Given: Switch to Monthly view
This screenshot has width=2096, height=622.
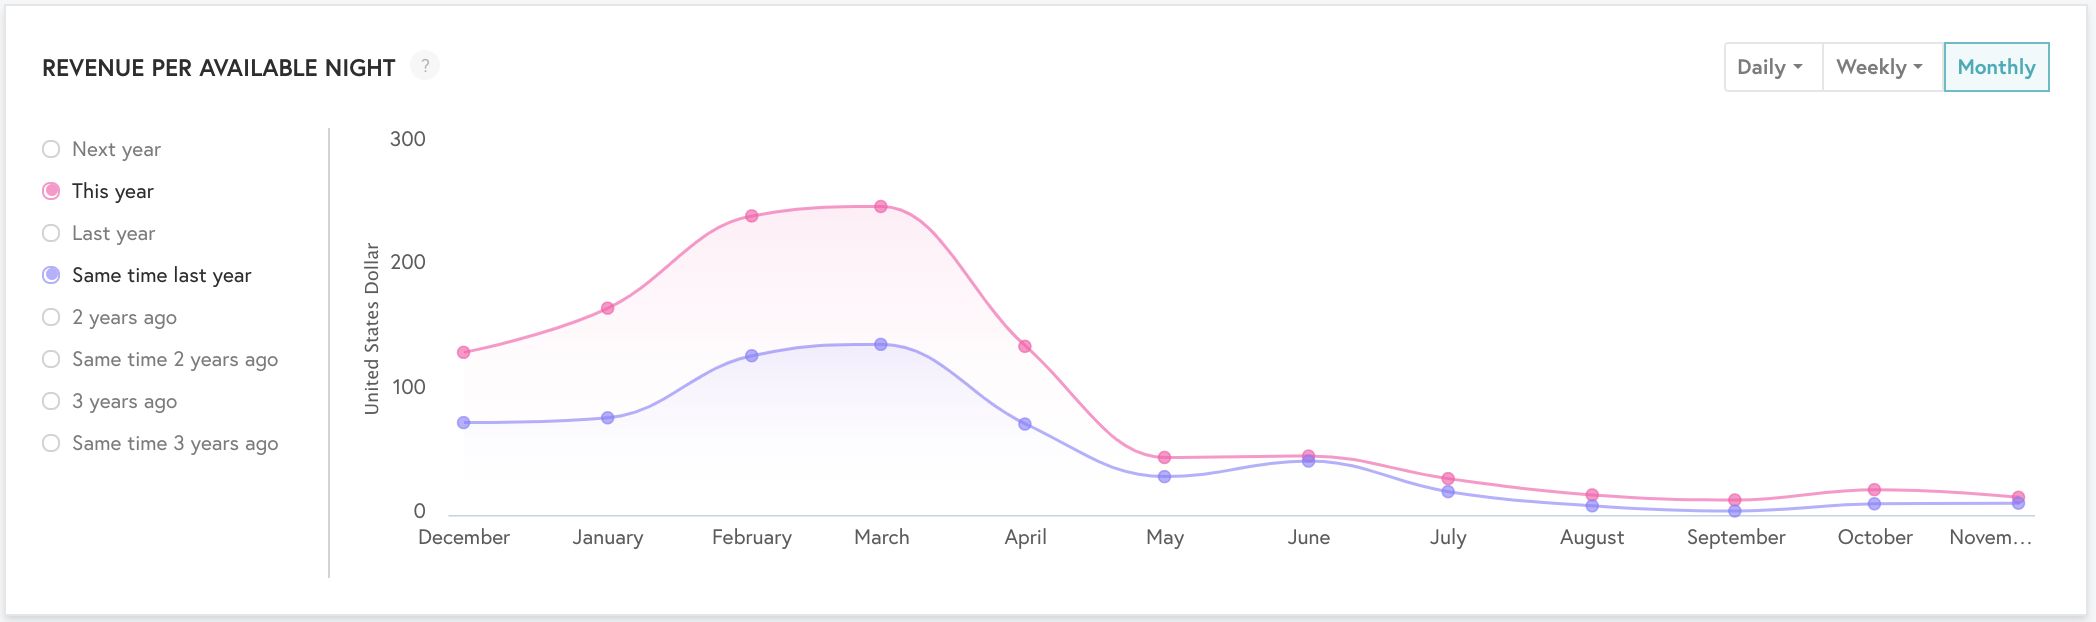Looking at the screenshot, I should tap(1996, 67).
